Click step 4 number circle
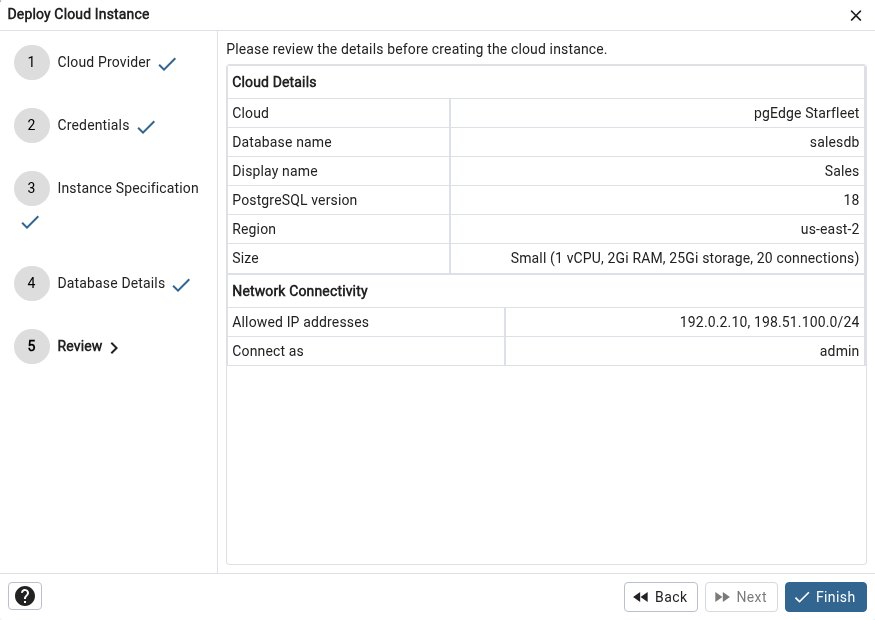This screenshot has width=875, height=620. 31,283
